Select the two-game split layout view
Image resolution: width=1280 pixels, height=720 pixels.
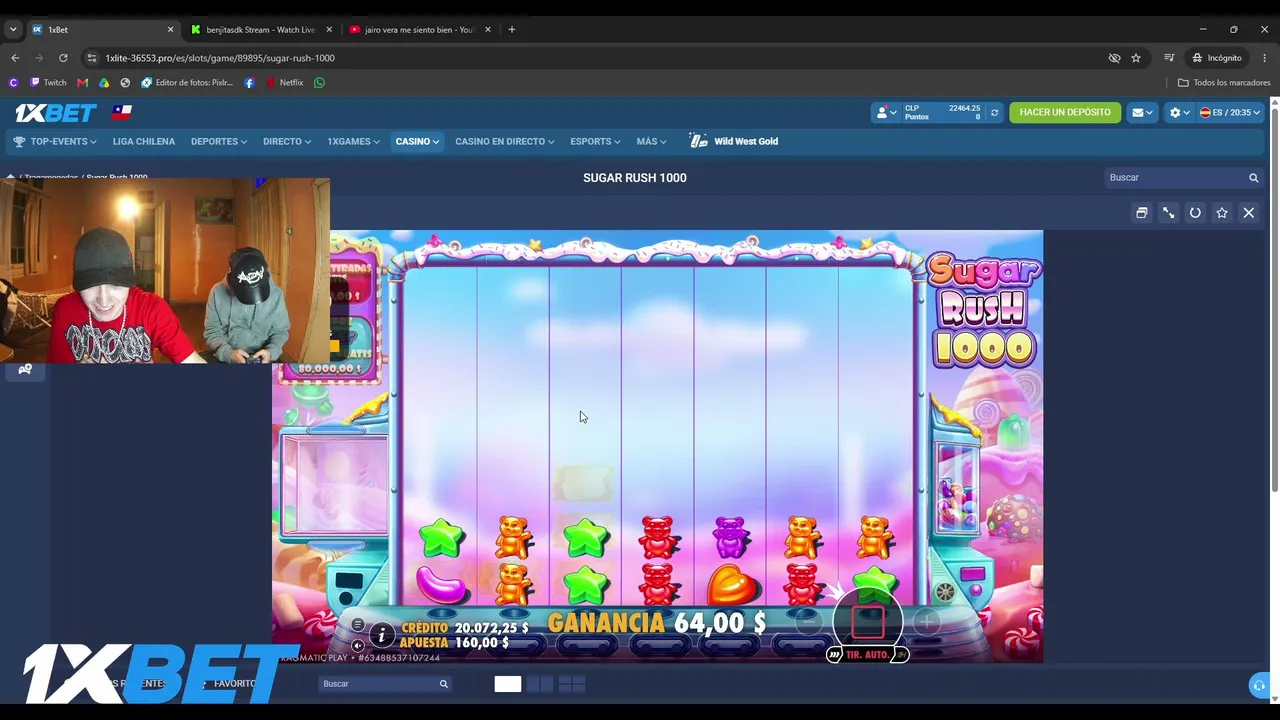coord(540,684)
